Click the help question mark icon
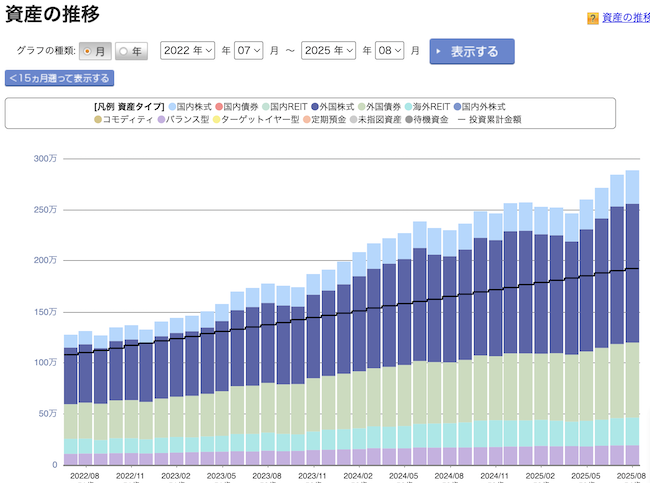 [x=593, y=18]
